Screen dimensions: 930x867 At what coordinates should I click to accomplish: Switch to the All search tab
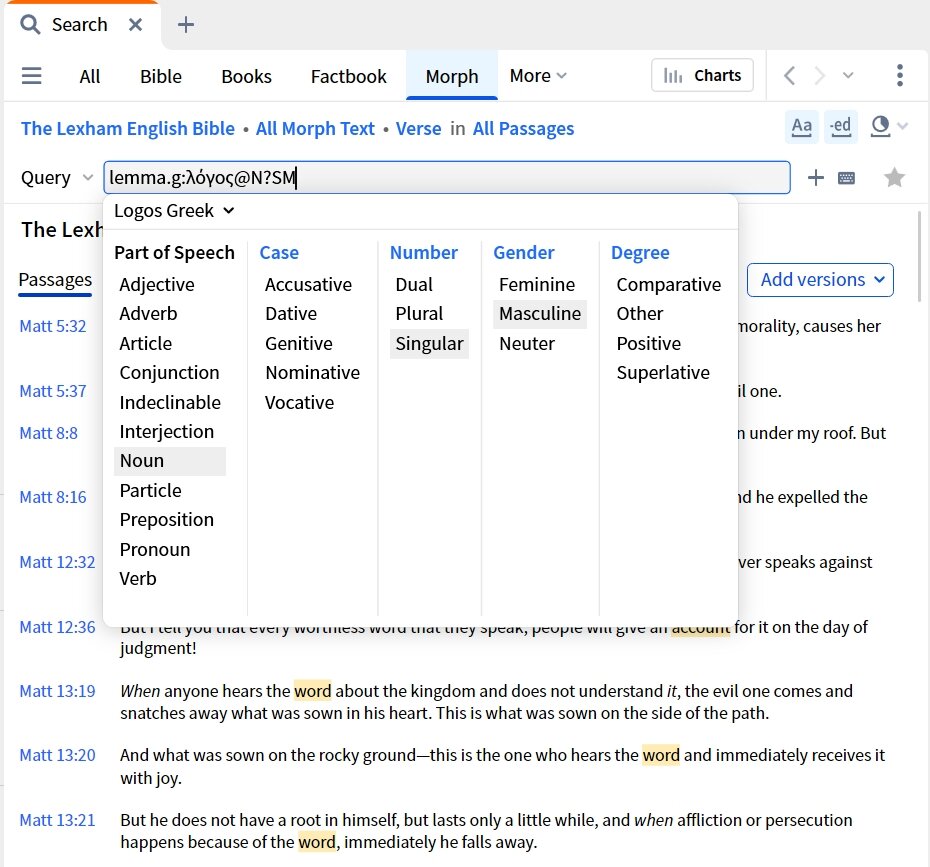[x=90, y=76]
